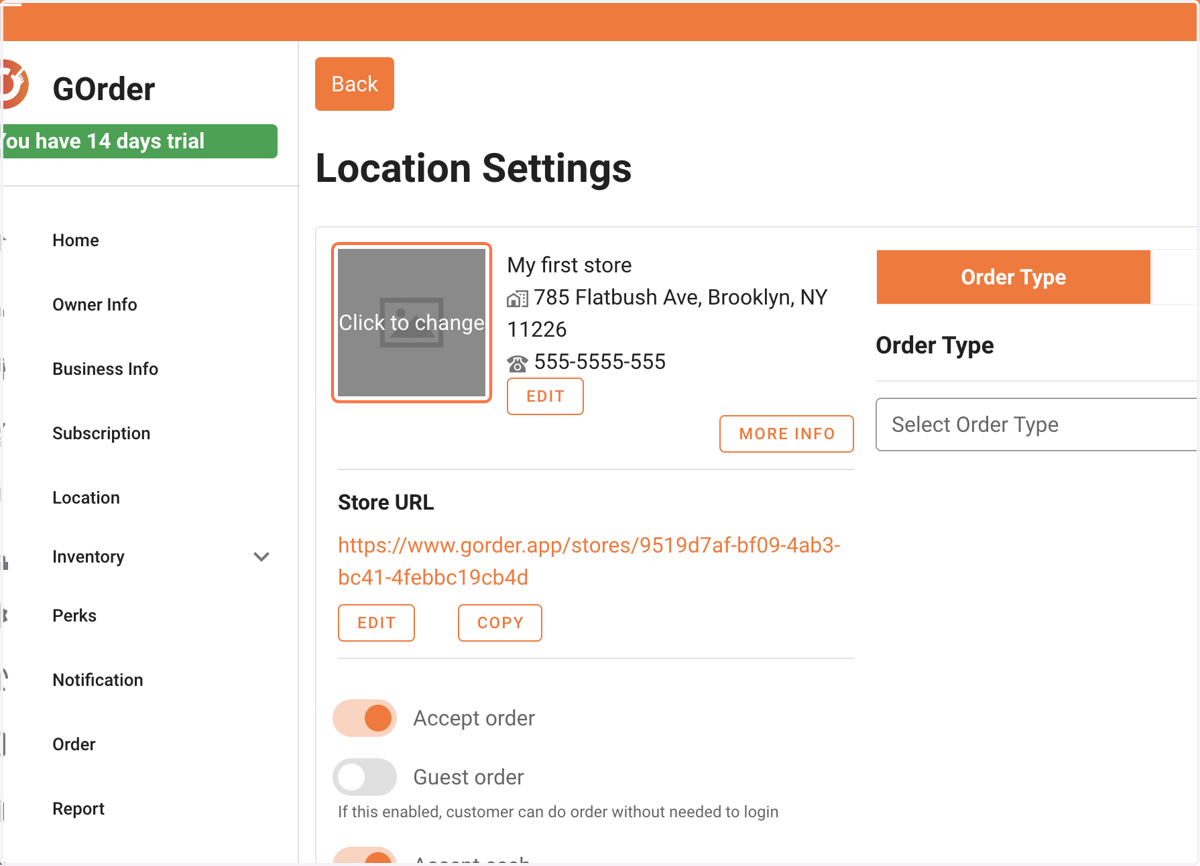The width and height of the screenshot is (1200, 866).
Task: Click the 14 days trial banner
Action: click(139, 141)
